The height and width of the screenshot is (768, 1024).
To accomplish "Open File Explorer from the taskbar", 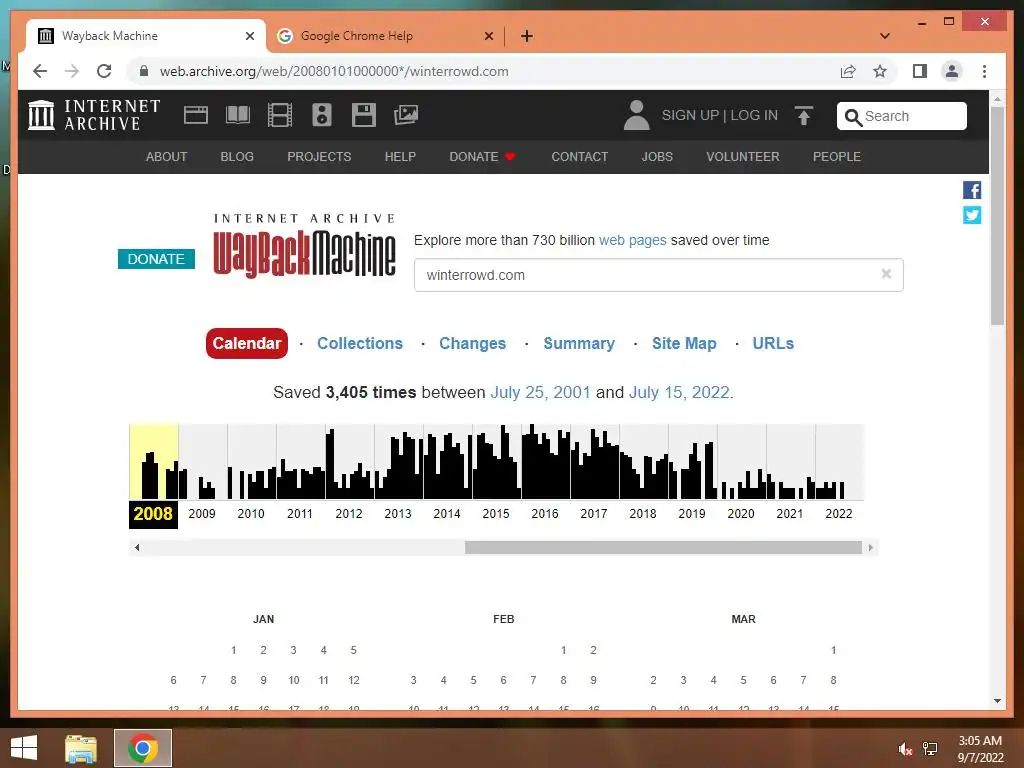I will click(x=81, y=748).
